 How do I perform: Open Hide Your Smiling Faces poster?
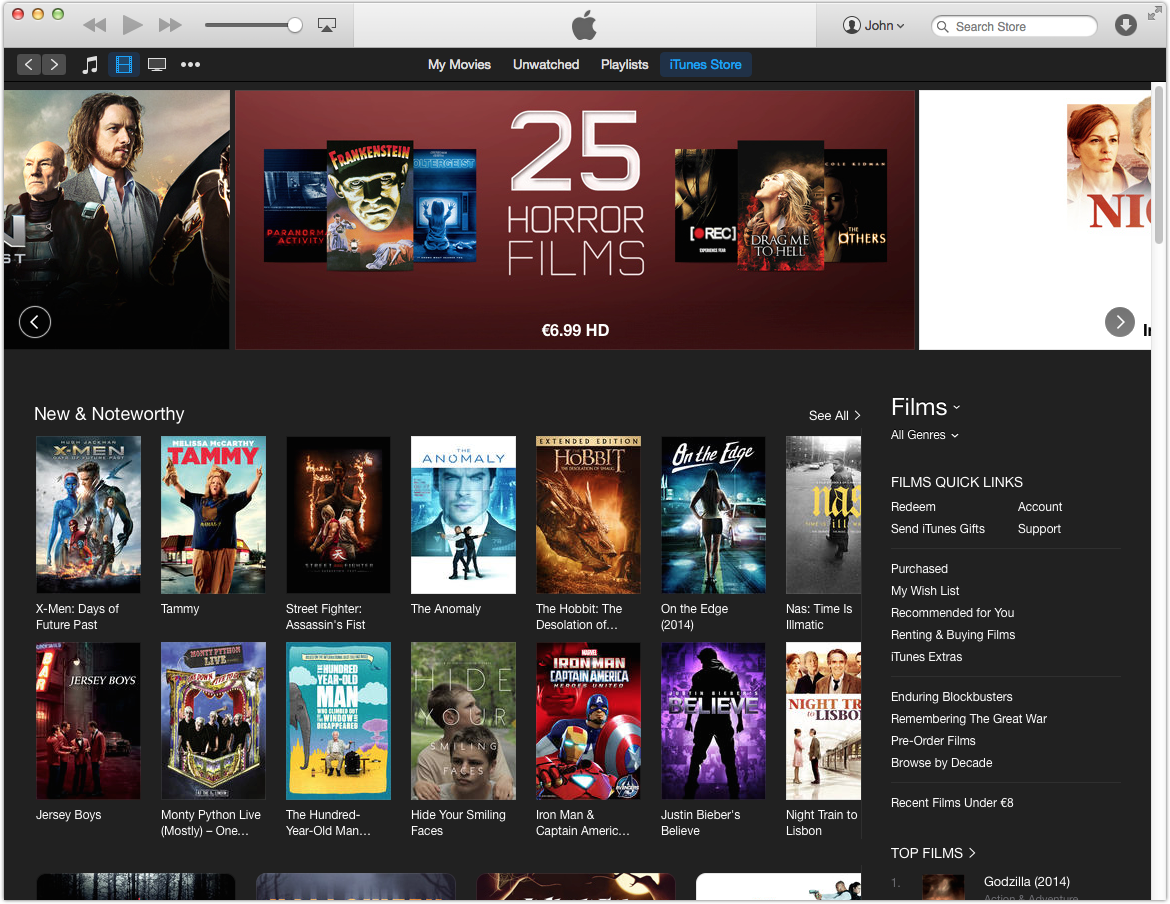463,721
